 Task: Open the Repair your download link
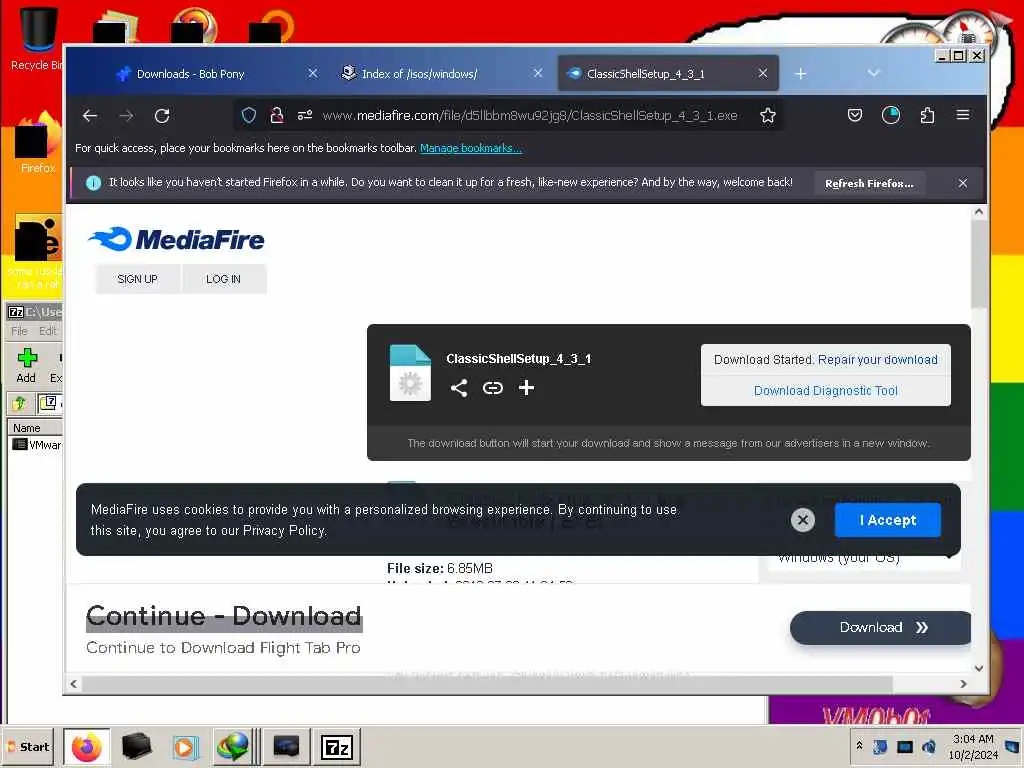(x=878, y=360)
